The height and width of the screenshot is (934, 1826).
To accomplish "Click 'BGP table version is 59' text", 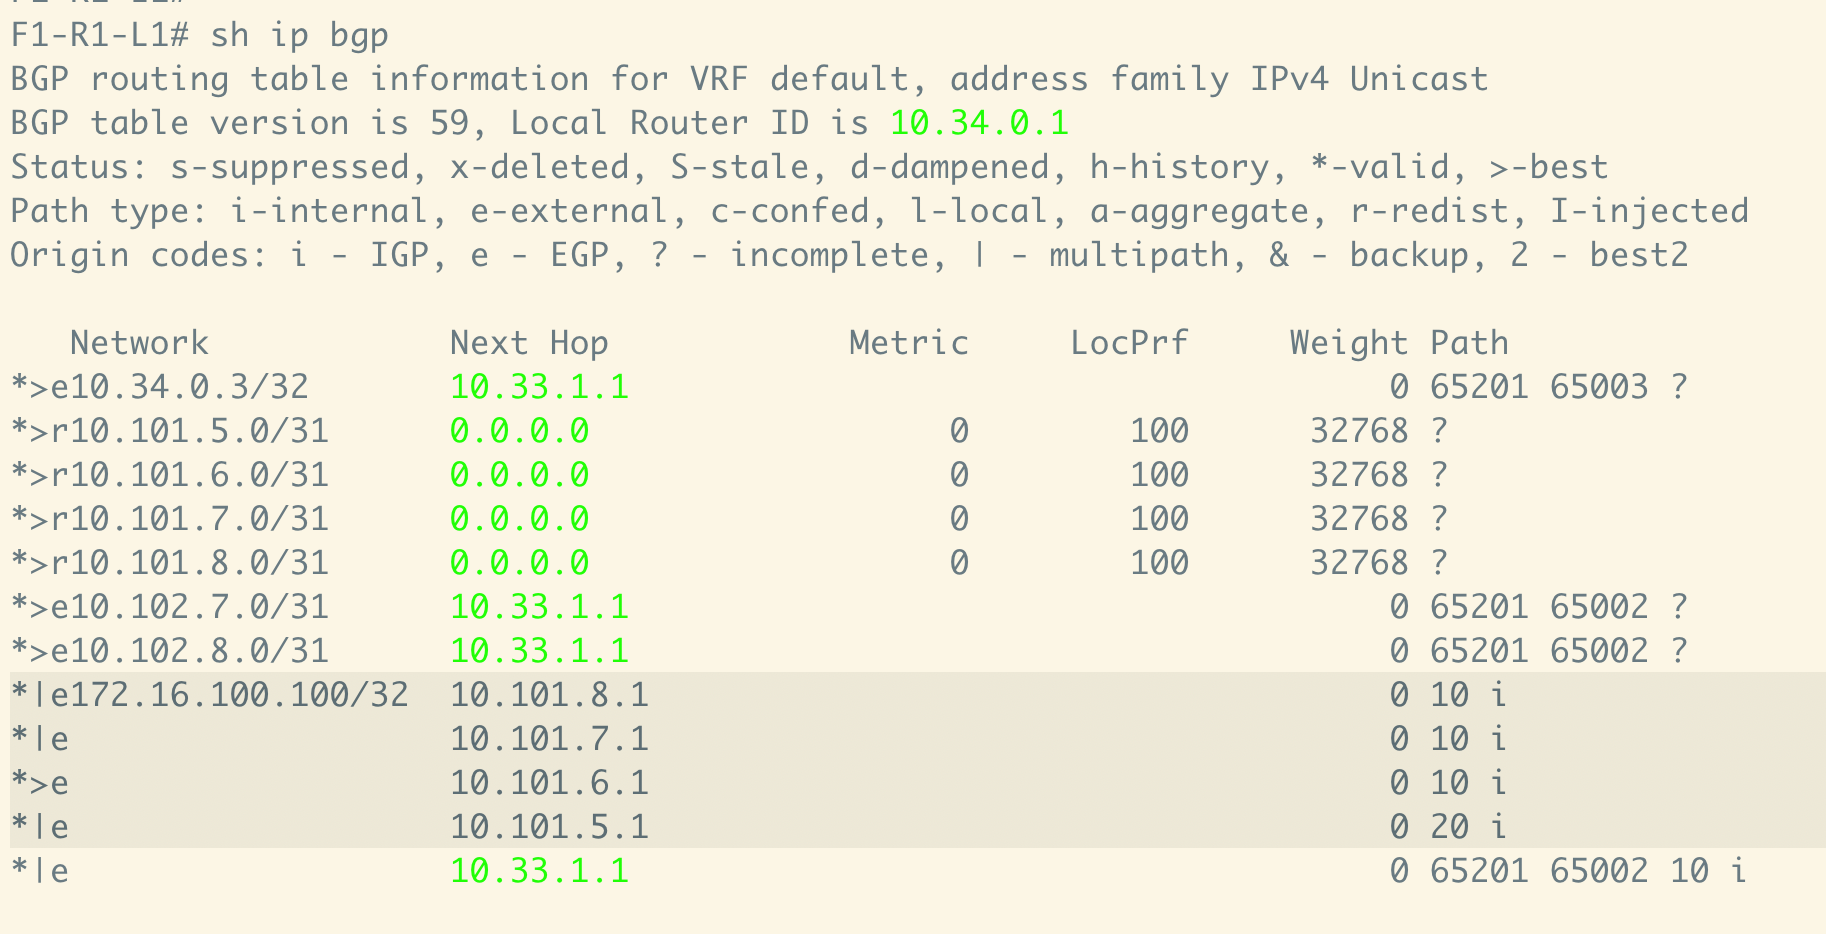I will [x=239, y=123].
